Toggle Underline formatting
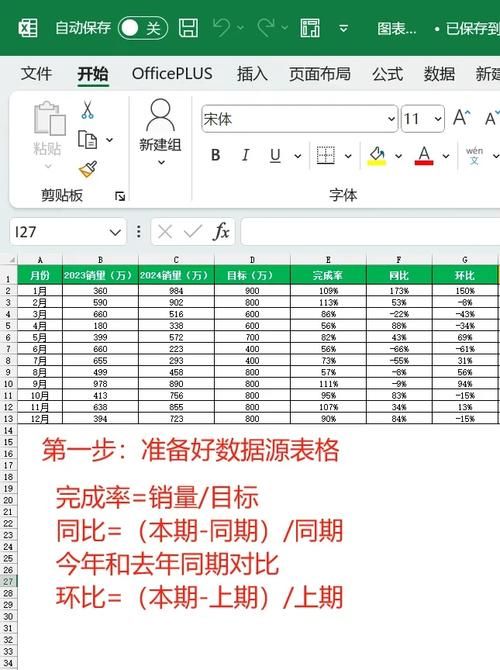This screenshot has width=500, height=670. [x=275, y=155]
